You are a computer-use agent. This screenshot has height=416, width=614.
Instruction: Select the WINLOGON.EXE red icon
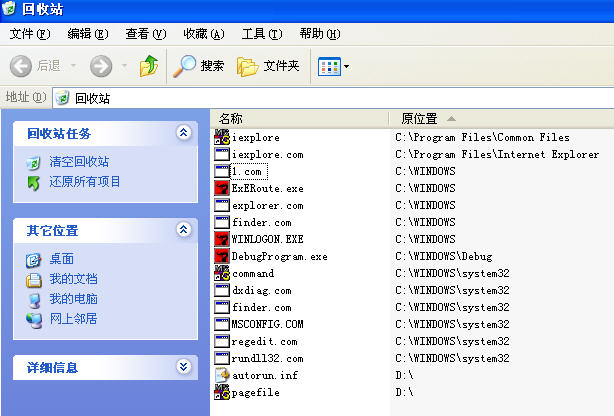(222, 239)
